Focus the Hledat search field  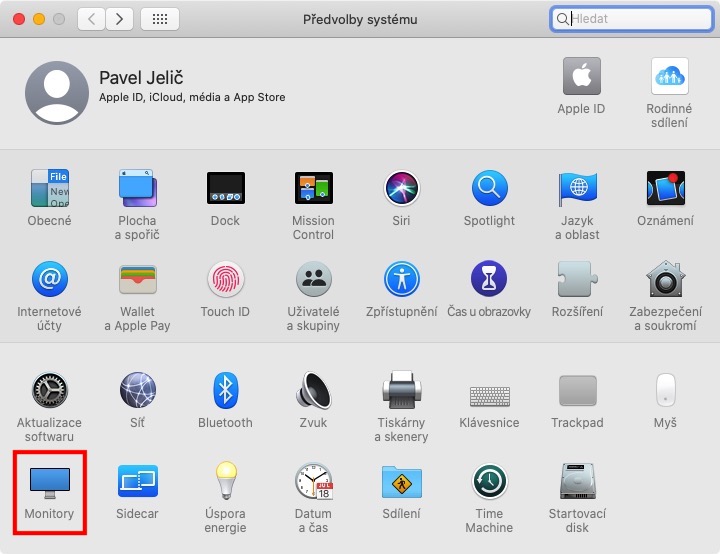tap(632, 19)
